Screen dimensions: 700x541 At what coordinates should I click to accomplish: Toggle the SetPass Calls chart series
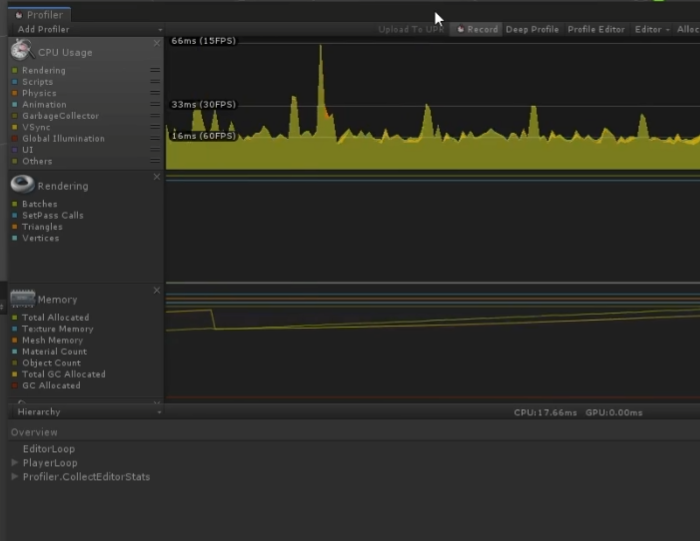[x=15, y=215]
